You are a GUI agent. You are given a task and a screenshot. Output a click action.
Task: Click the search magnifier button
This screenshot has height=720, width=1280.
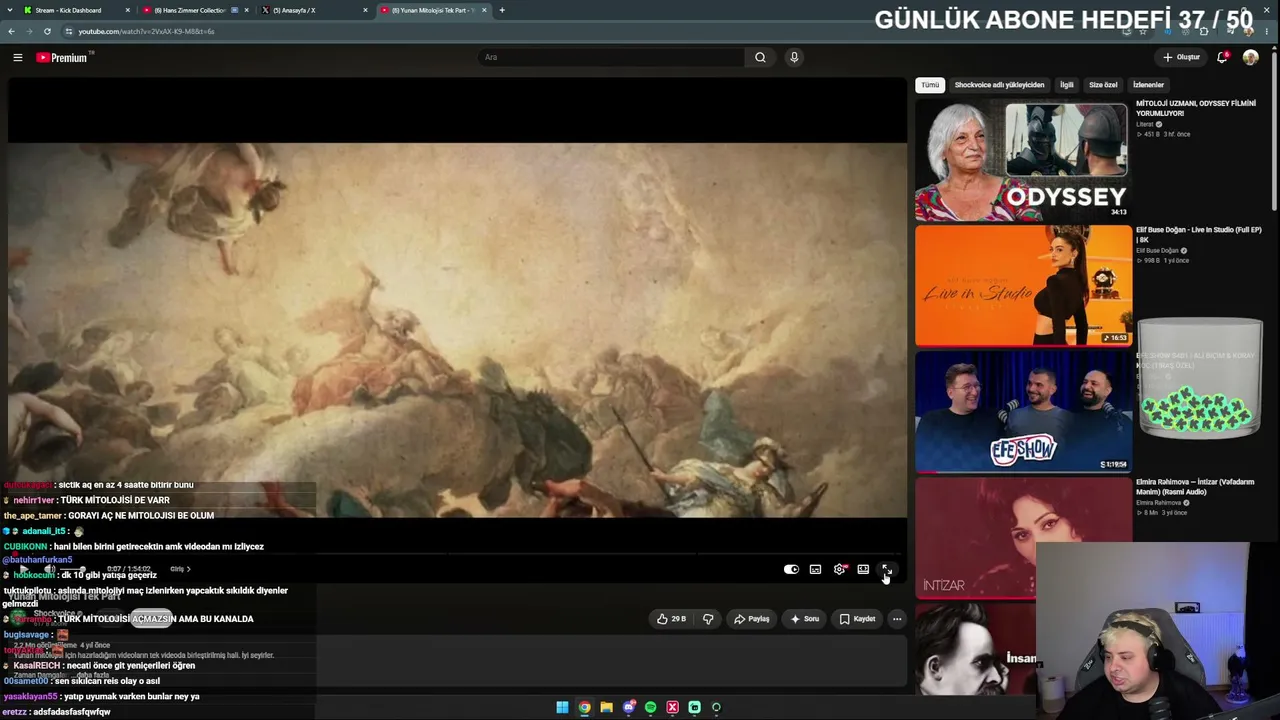pos(760,57)
